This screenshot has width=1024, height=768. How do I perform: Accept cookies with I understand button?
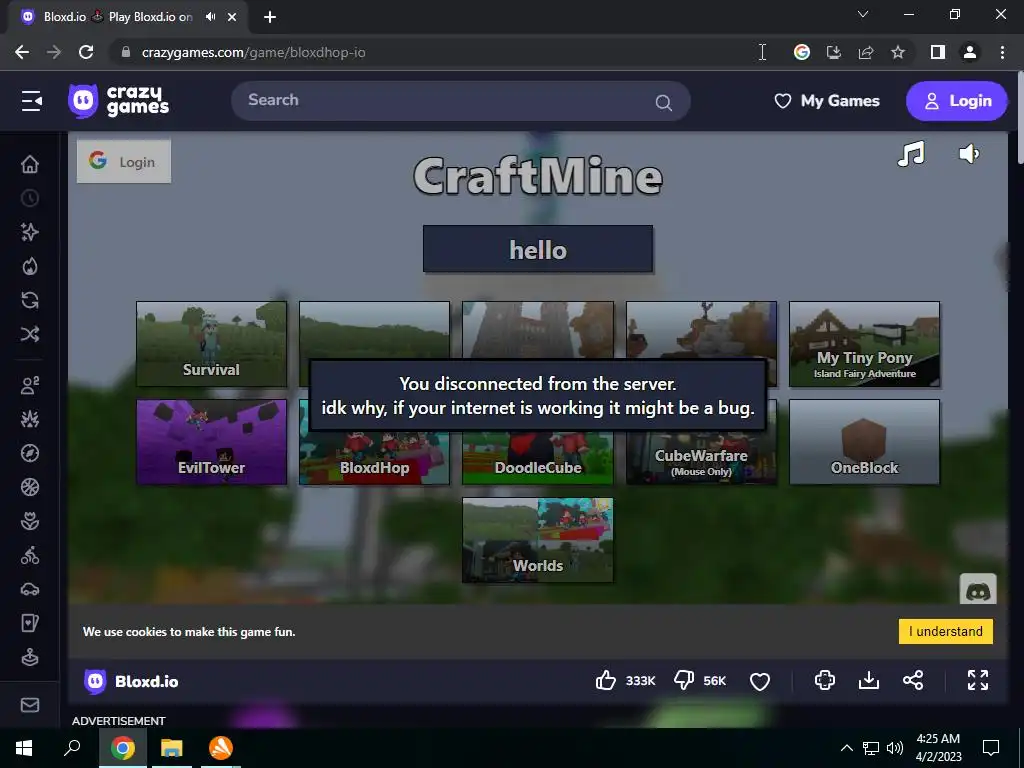tap(946, 632)
